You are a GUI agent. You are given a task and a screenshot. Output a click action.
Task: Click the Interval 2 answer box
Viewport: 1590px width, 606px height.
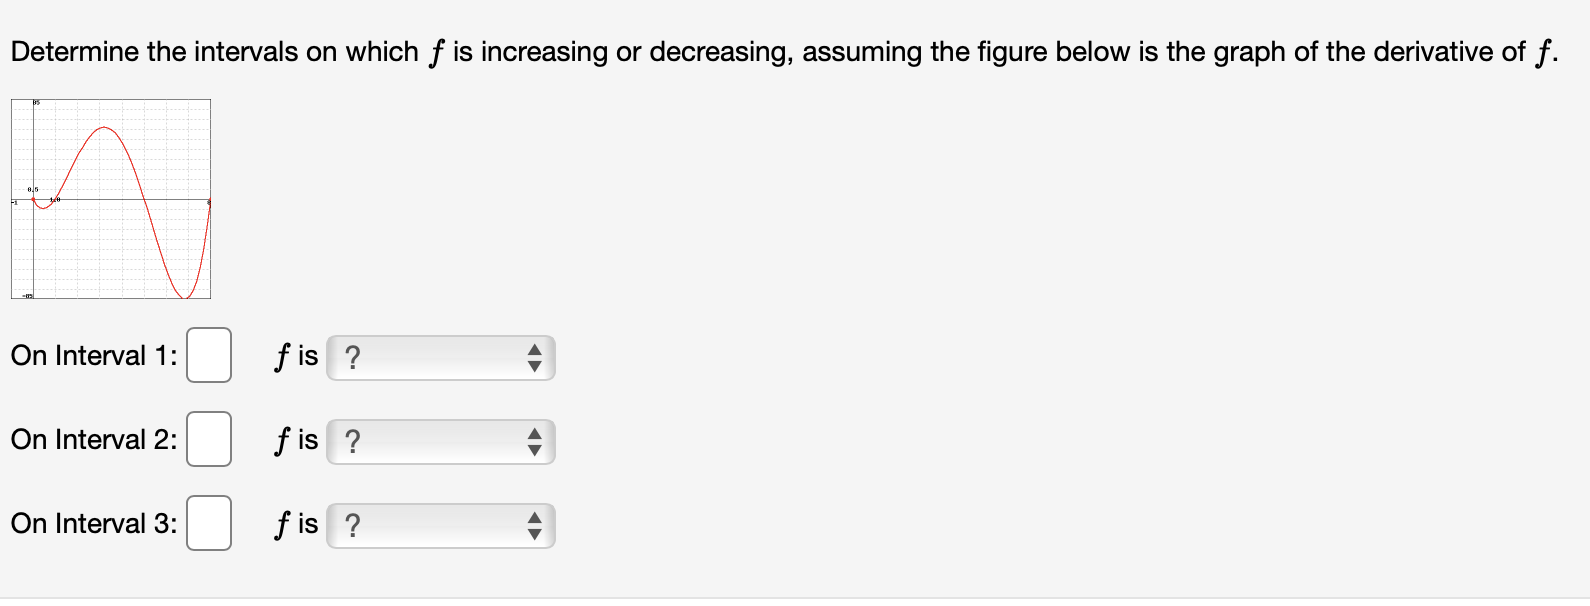207,440
